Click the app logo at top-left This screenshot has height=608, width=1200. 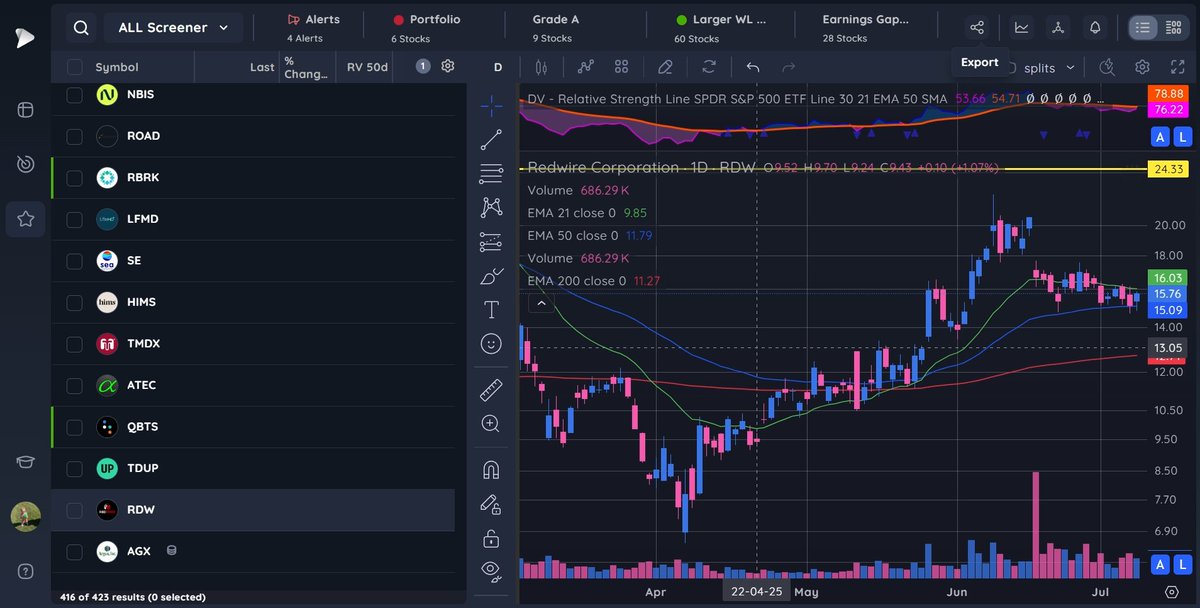(x=25, y=38)
